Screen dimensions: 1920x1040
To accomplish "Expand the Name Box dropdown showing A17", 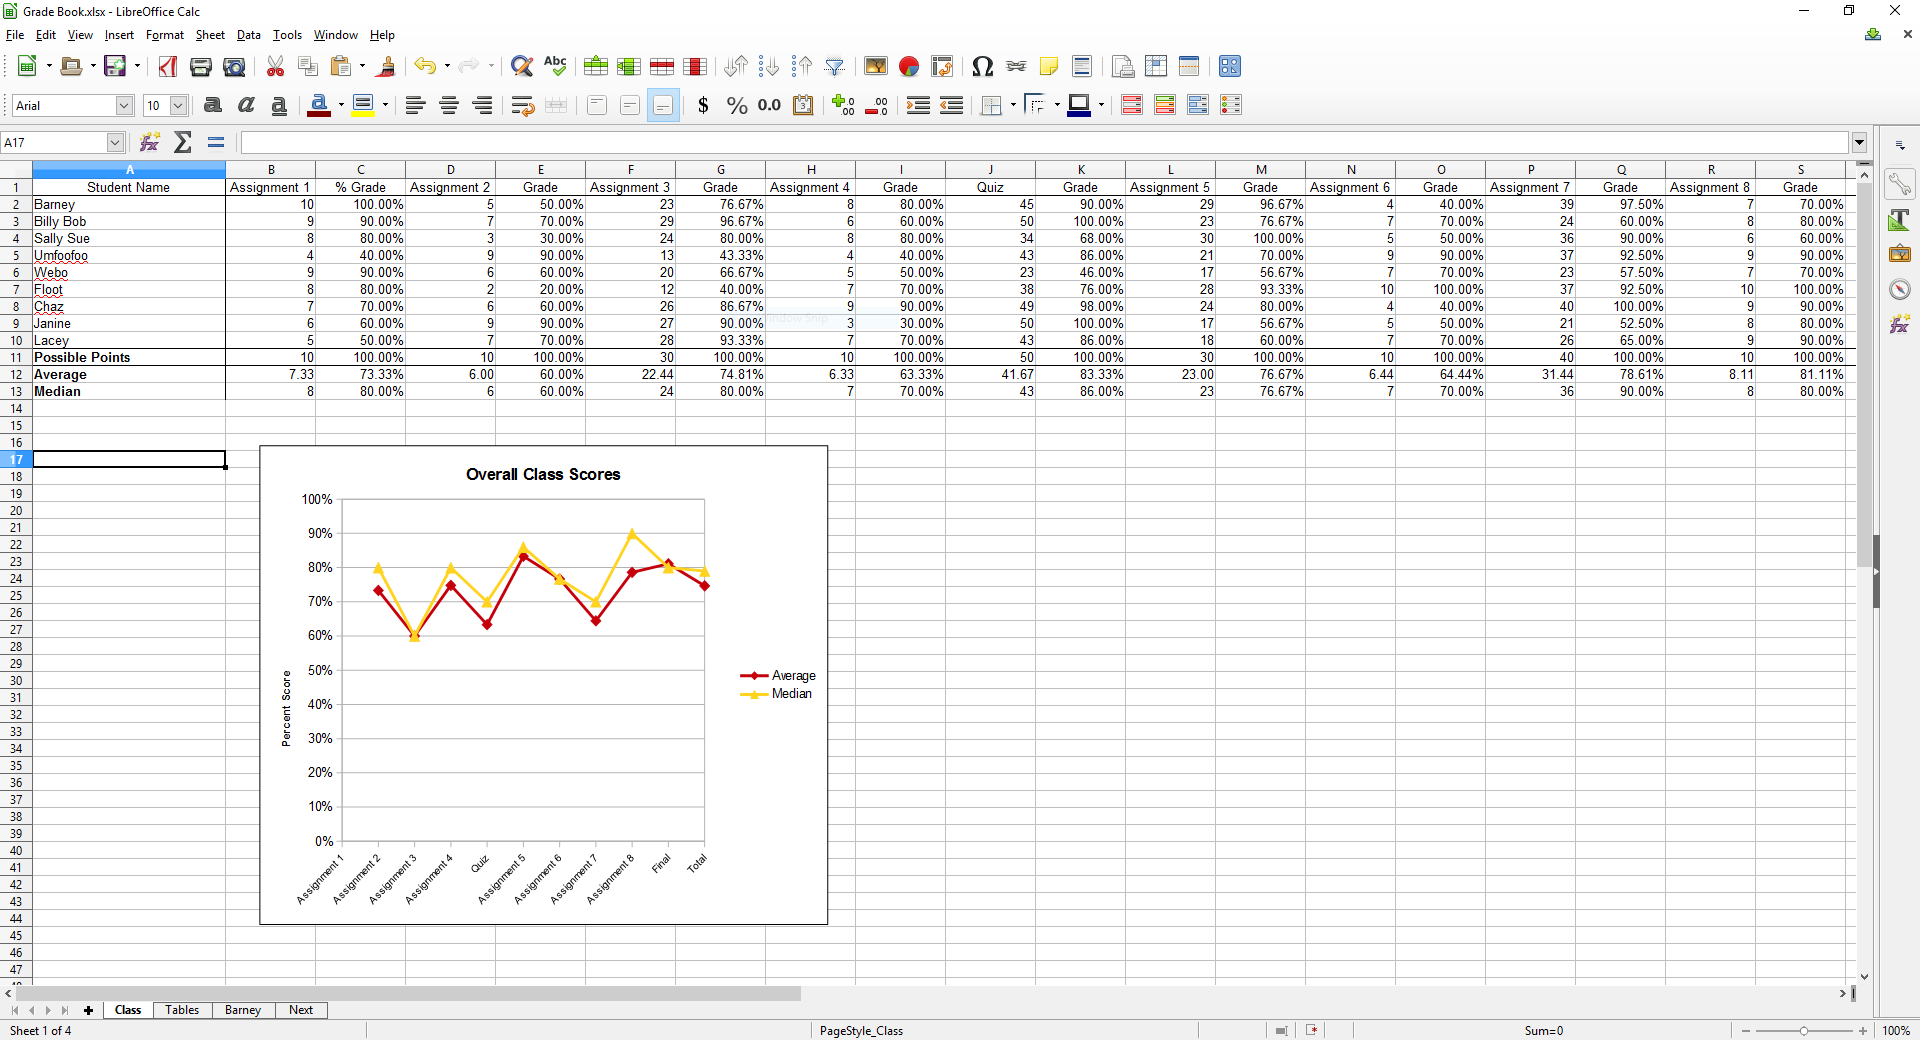I will click(115, 143).
